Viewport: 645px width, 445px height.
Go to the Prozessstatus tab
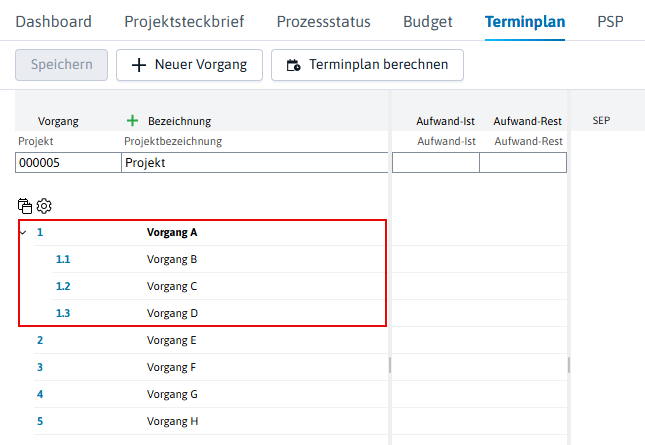click(x=323, y=21)
